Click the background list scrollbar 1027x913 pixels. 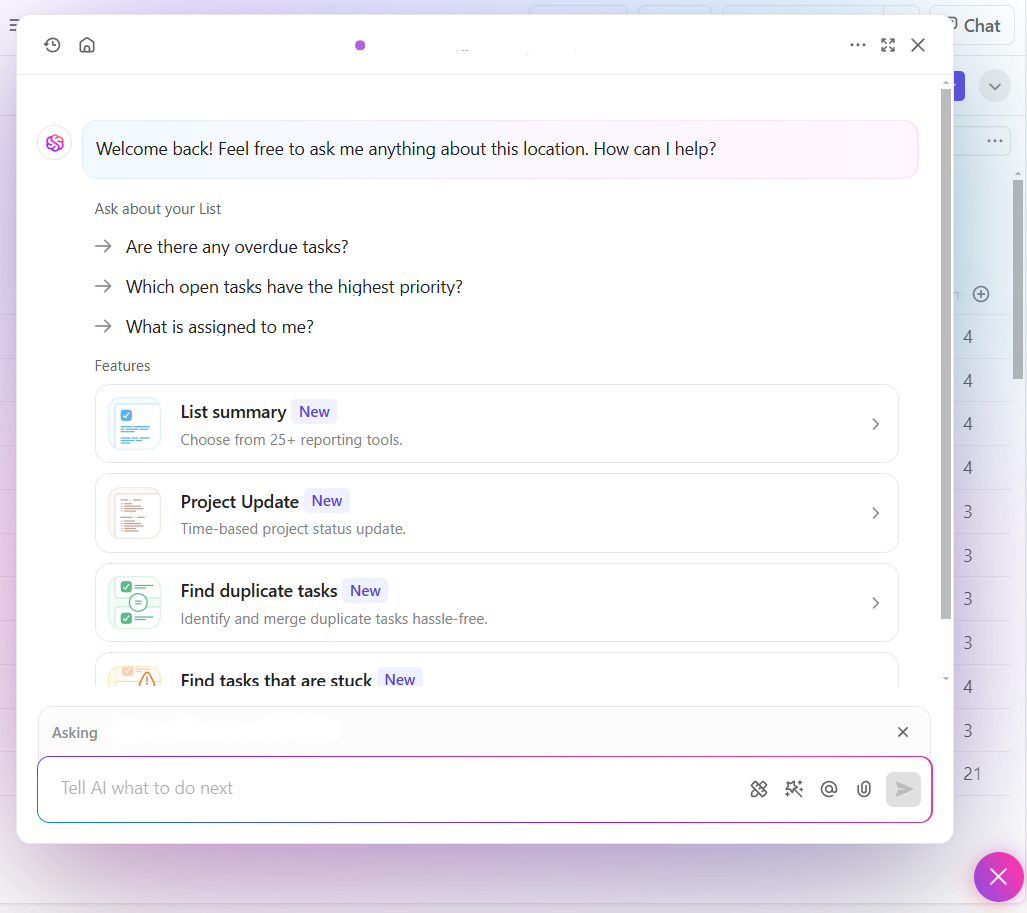(1017, 280)
